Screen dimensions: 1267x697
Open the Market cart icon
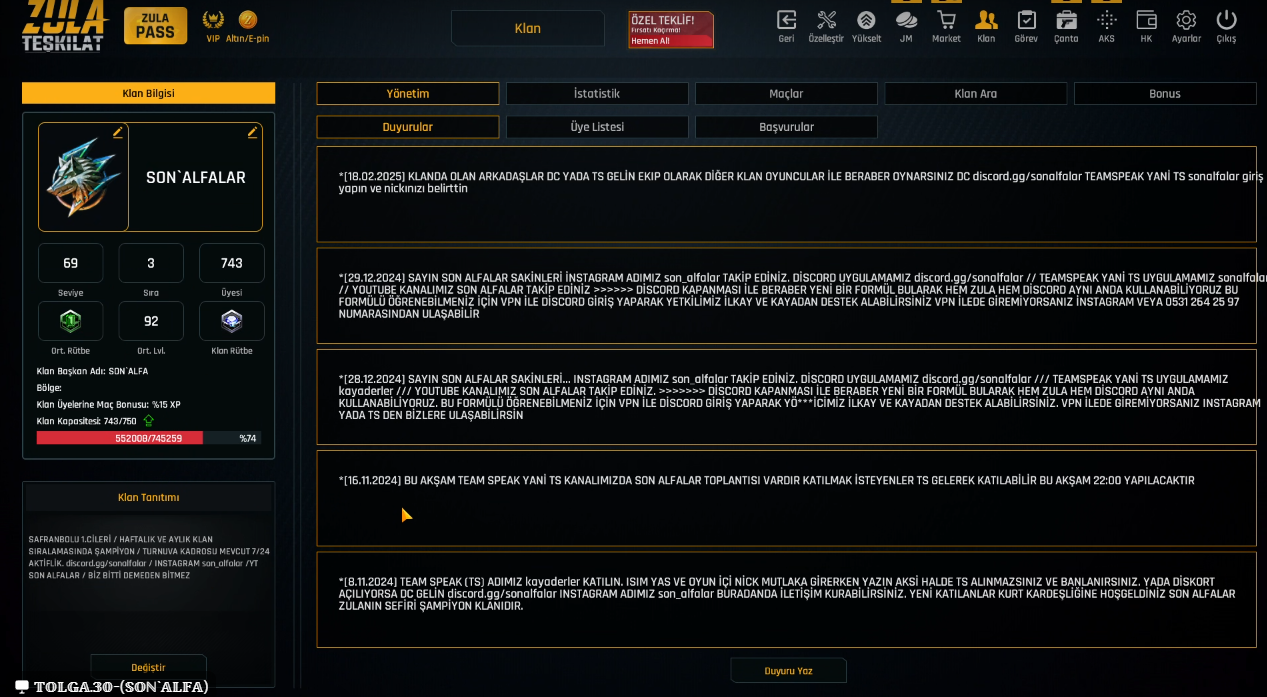[946, 21]
